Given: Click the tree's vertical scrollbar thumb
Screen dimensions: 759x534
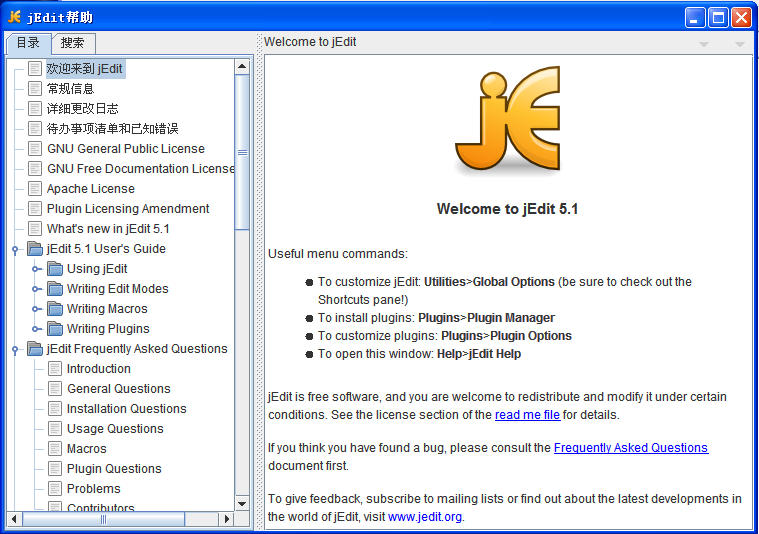Looking at the screenshot, I should pyautogui.click(x=242, y=152).
